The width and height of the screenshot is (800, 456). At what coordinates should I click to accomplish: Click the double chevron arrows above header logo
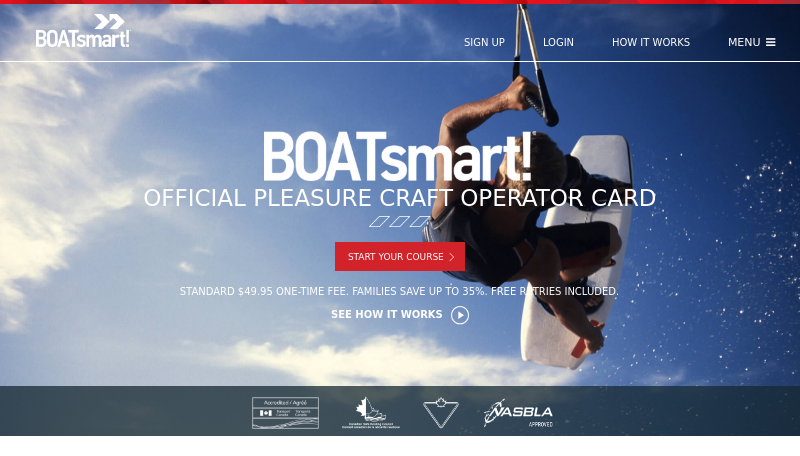pyautogui.click(x=109, y=21)
